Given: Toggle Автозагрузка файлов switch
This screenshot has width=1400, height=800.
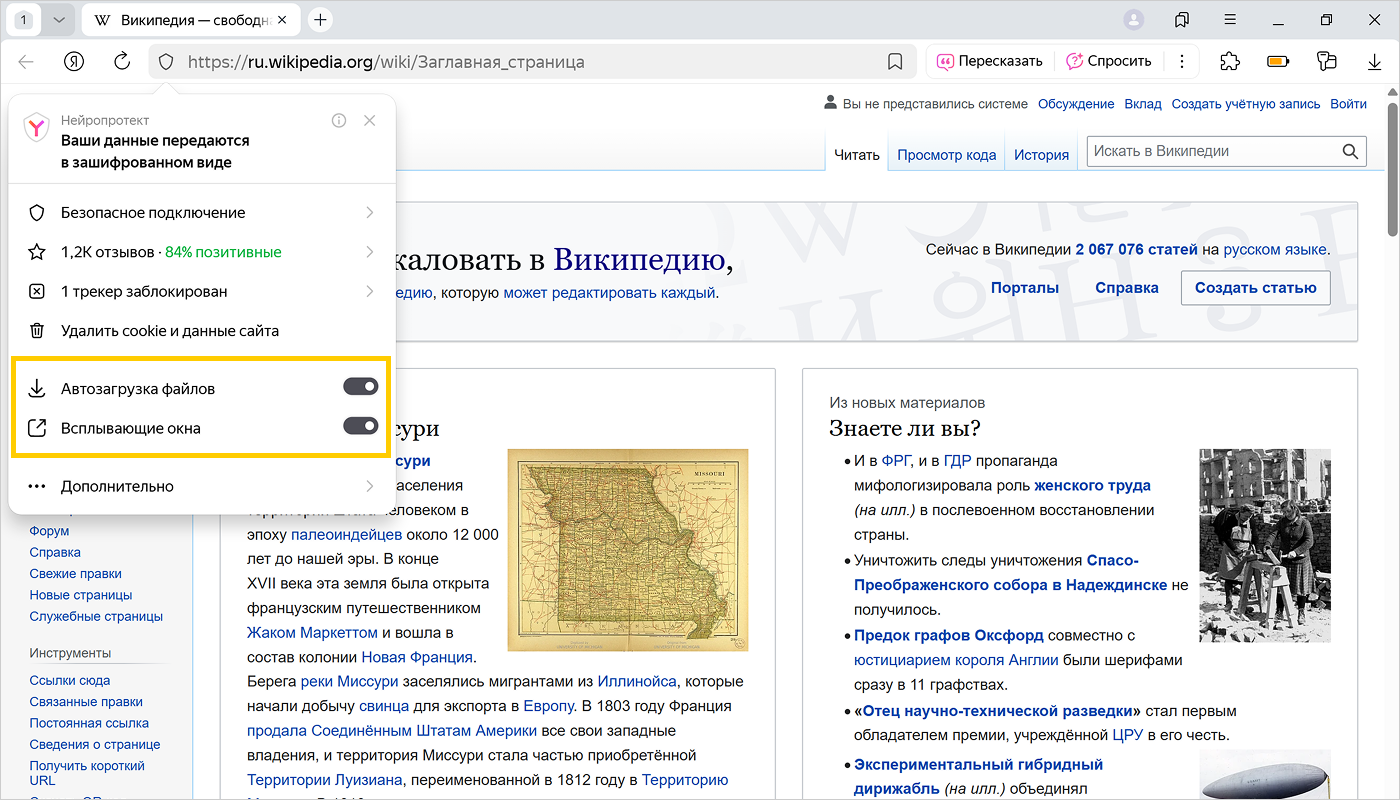Looking at the screenshot, I should (360, 388).
